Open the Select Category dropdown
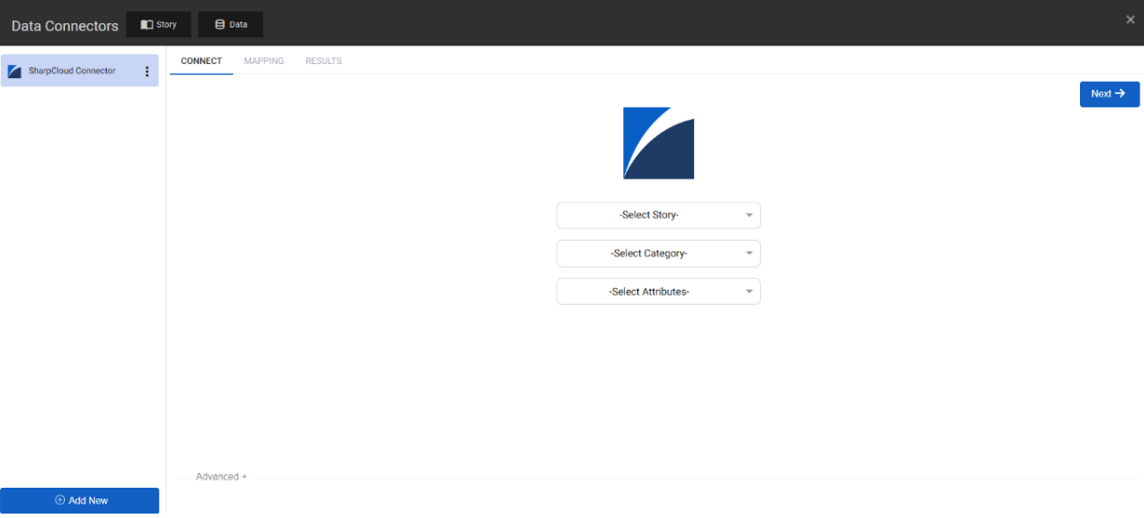This screenshot has width=1144, height=518. pyautogui.click(x=658, y=253)
